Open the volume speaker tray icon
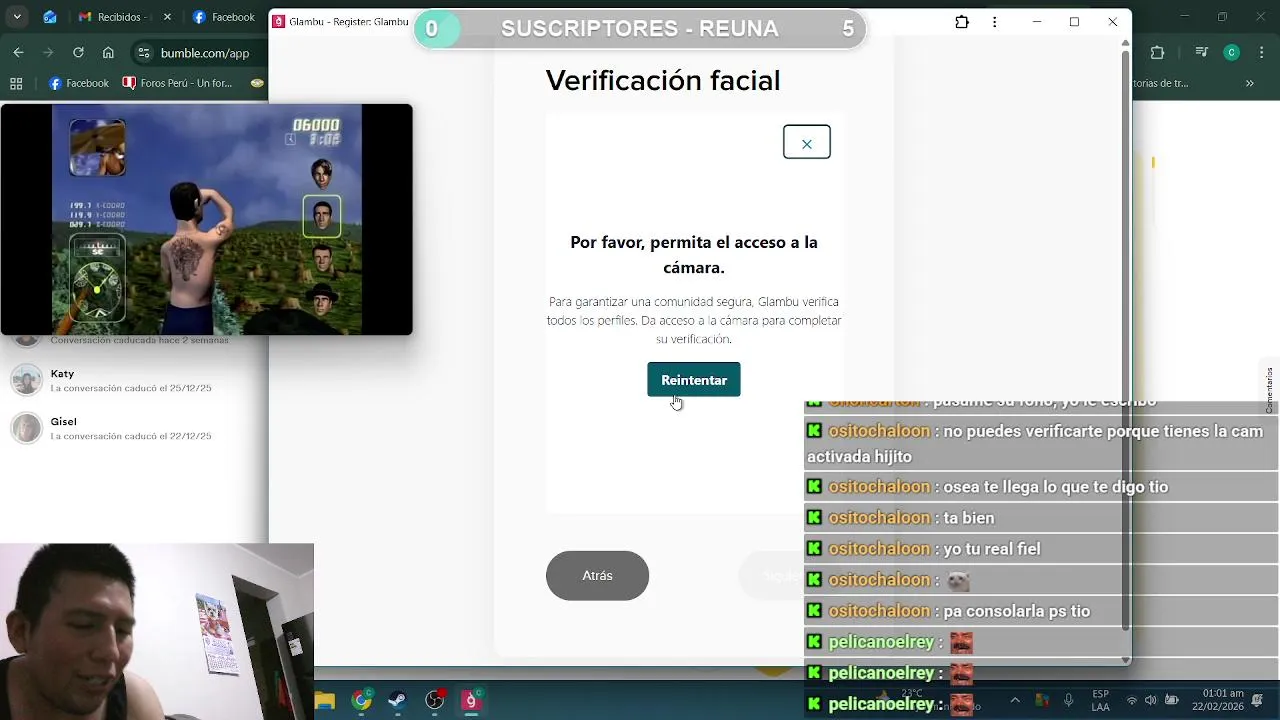 coord(1151,701)
